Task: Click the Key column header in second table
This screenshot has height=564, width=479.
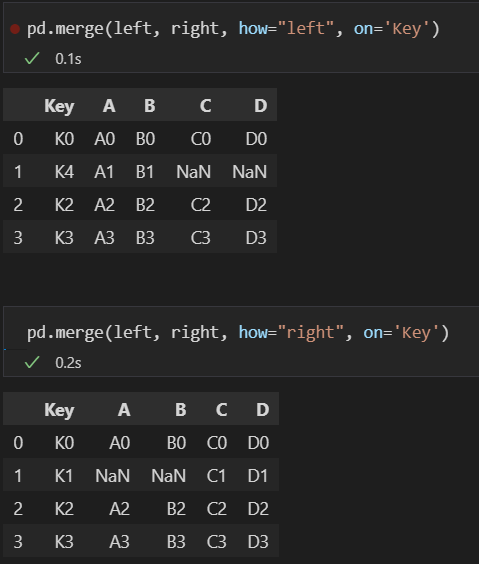Action: pos(59,410)
